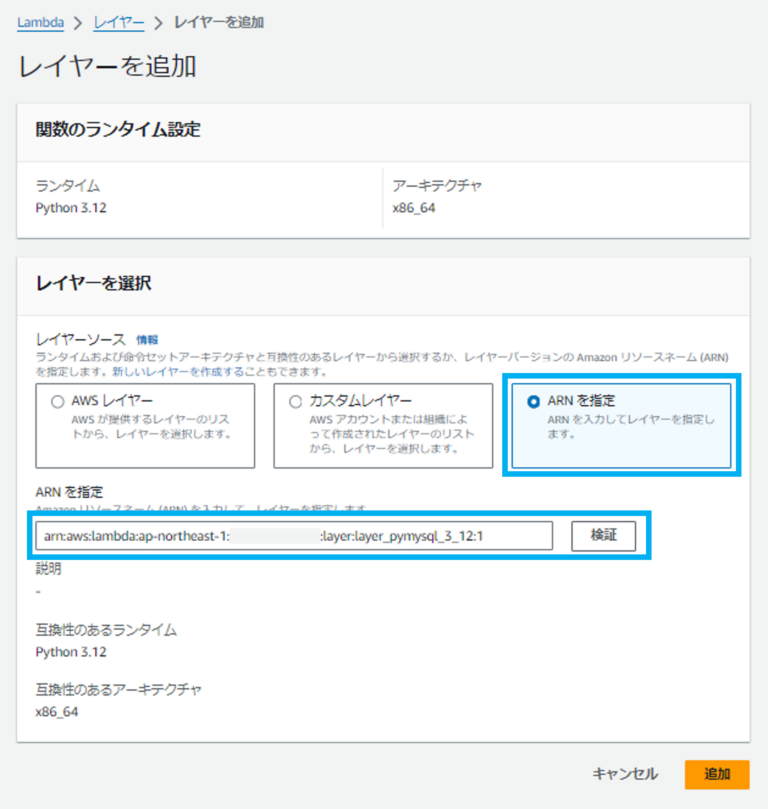Click the レイヤーを選択 section header
The width and height of the screenshot is (768, 809).
click(93, 283)
